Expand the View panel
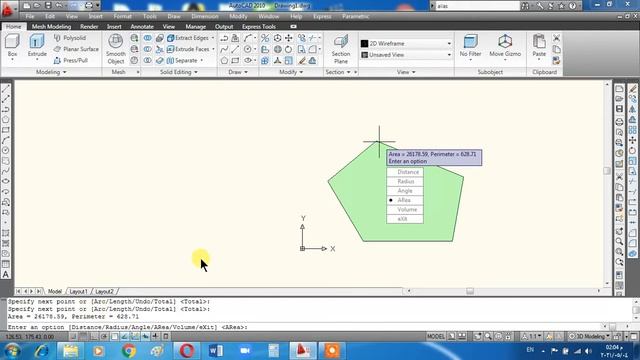The image size is (640, 360). [406, 72]
